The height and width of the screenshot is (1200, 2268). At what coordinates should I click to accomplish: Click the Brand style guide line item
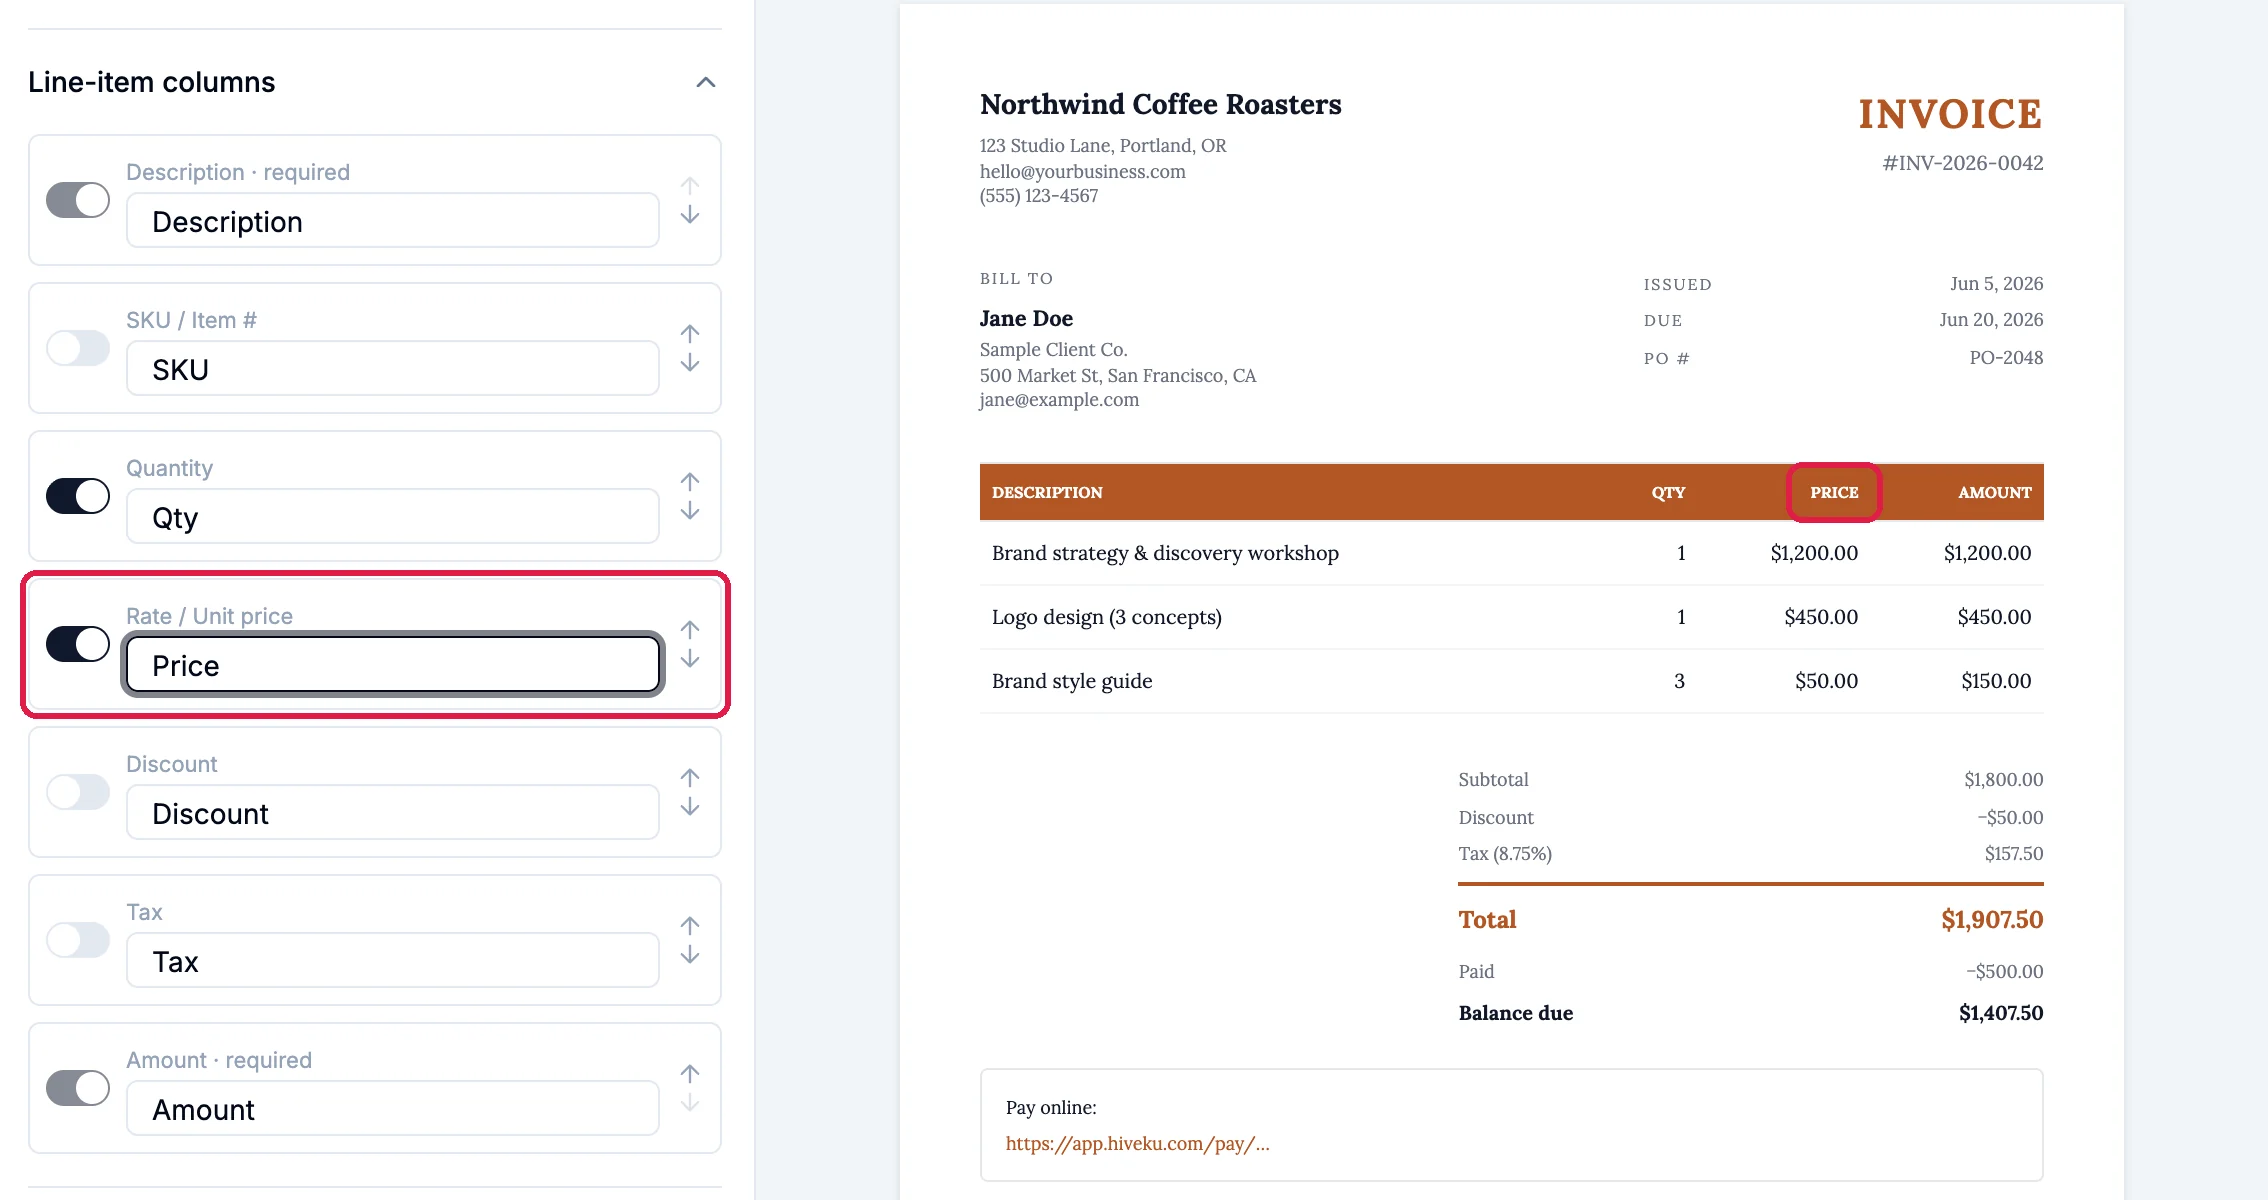tap(1512, 681)
